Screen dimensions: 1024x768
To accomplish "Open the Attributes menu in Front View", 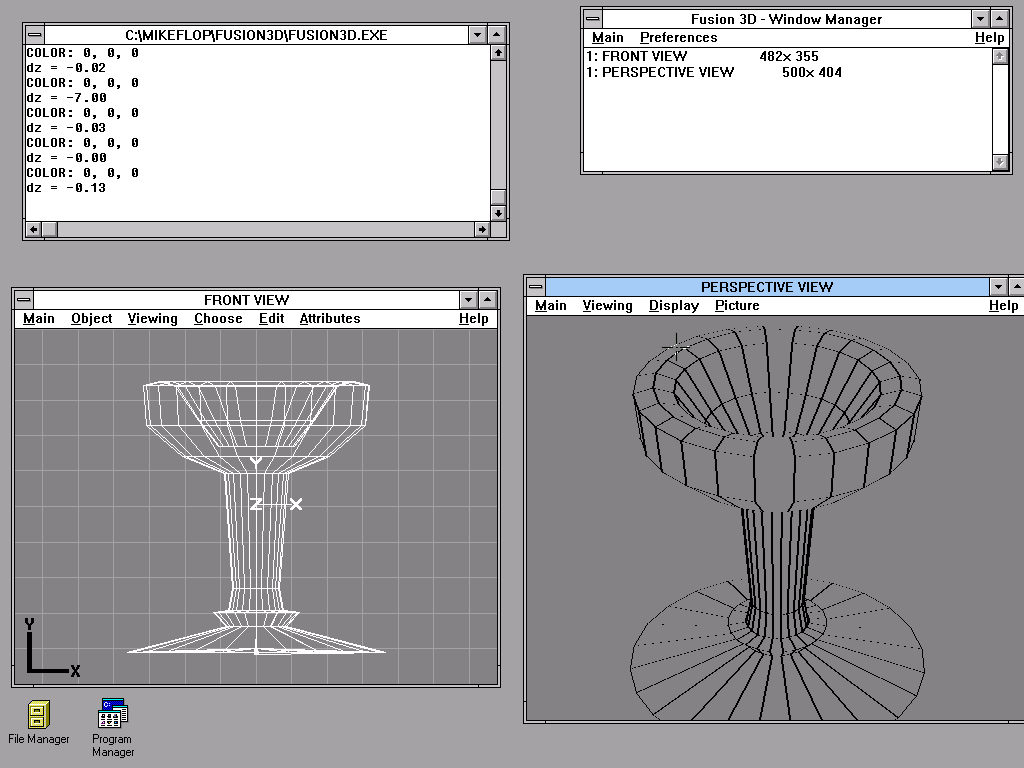I will 330,319.
